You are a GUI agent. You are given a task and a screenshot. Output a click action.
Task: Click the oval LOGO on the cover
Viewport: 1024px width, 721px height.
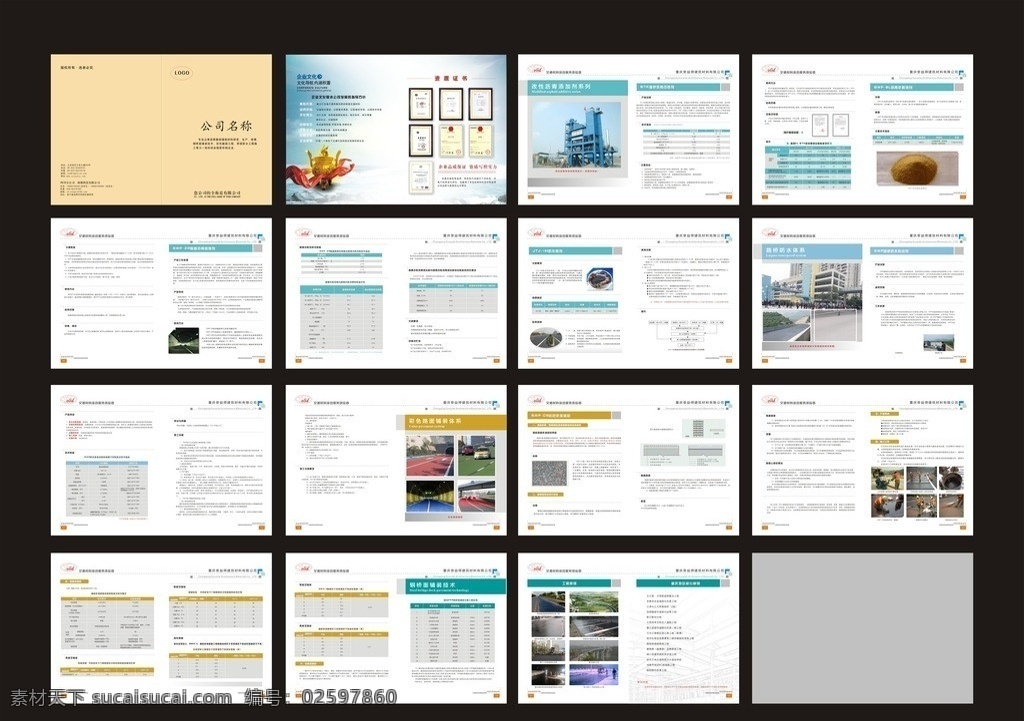pos(182,72)
